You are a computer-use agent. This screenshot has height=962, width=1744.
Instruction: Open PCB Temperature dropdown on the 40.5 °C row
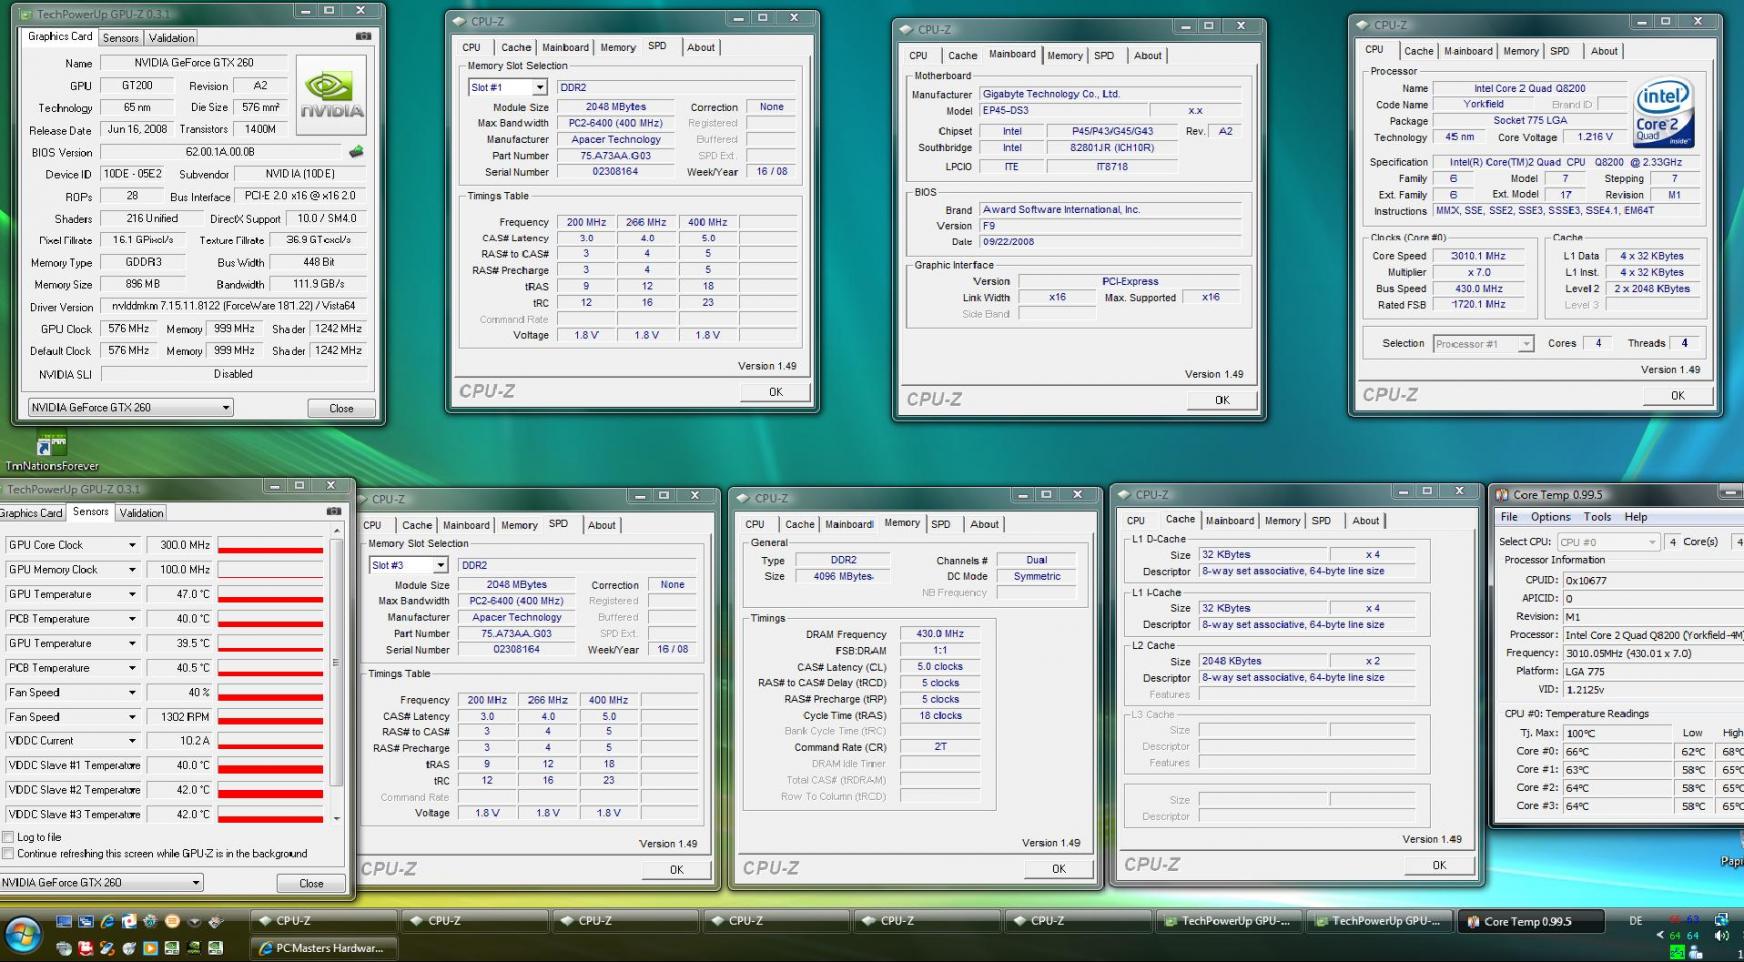point(132,668)
